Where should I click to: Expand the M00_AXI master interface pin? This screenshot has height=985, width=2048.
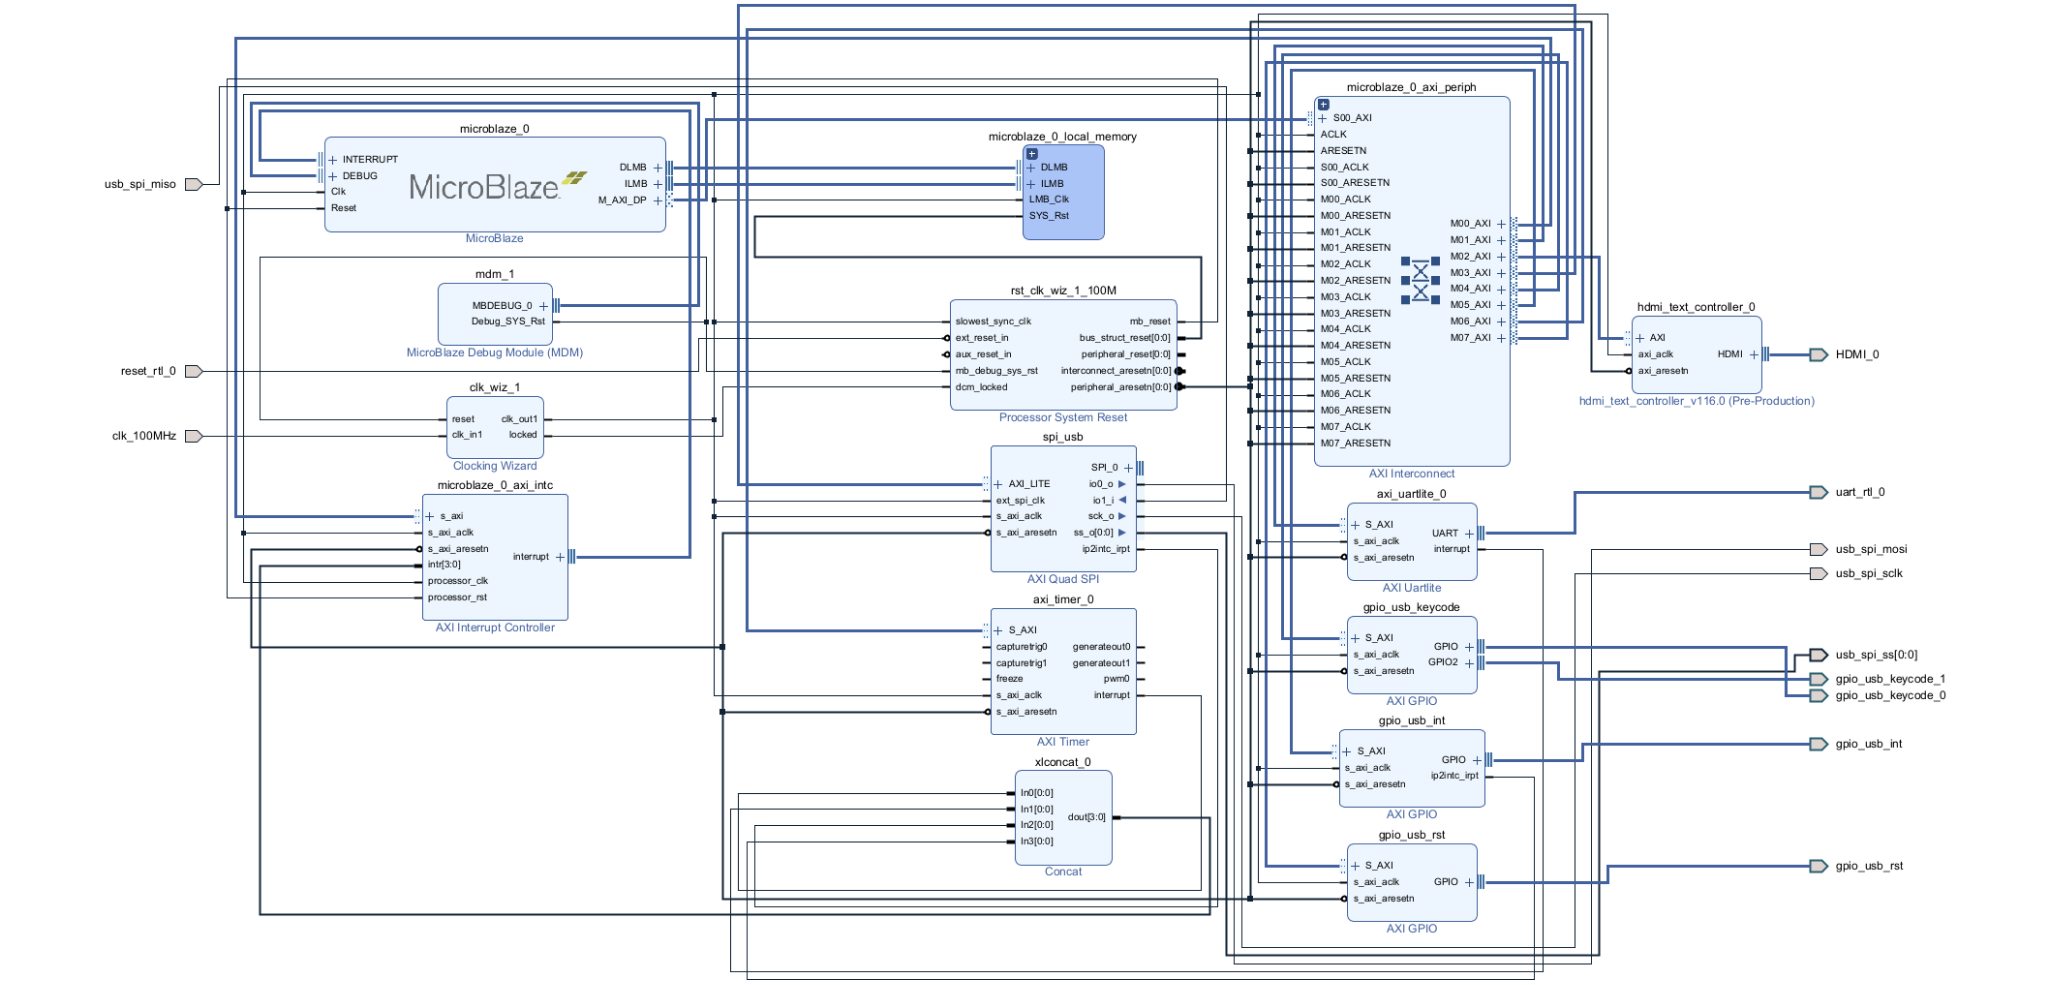coord(1501,224)
